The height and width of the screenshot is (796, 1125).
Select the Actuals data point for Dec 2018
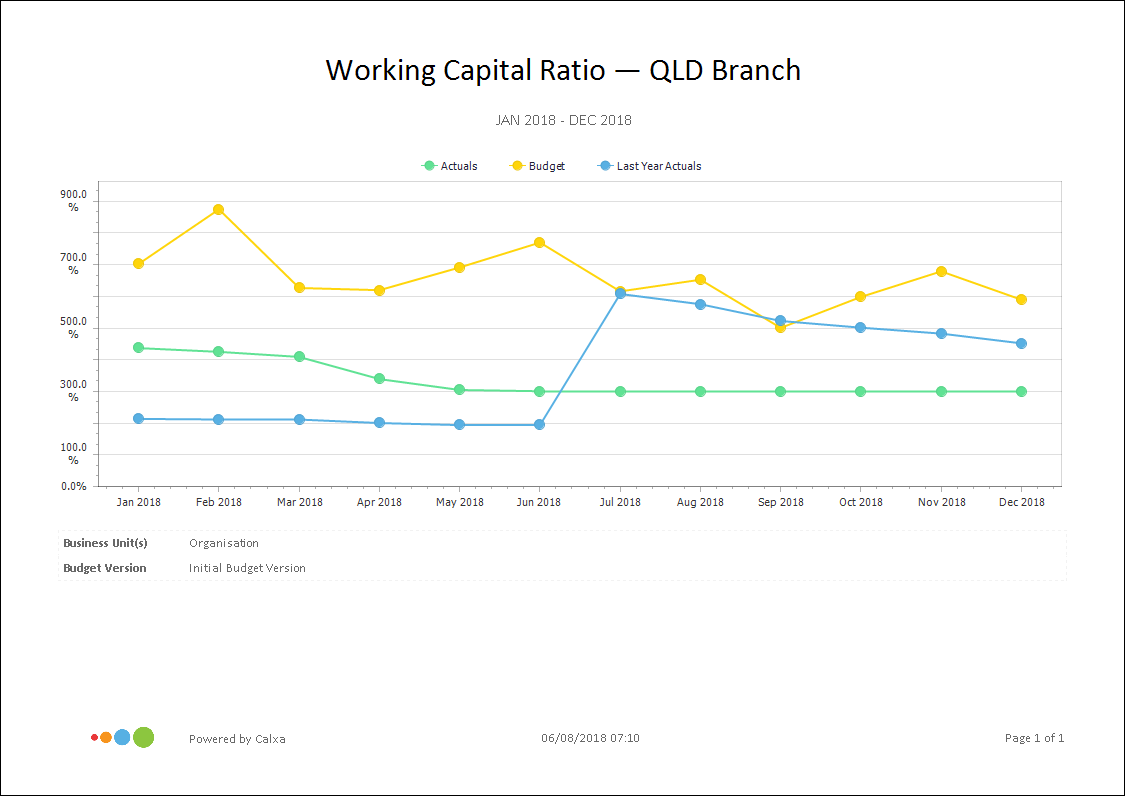point(1022,391)
